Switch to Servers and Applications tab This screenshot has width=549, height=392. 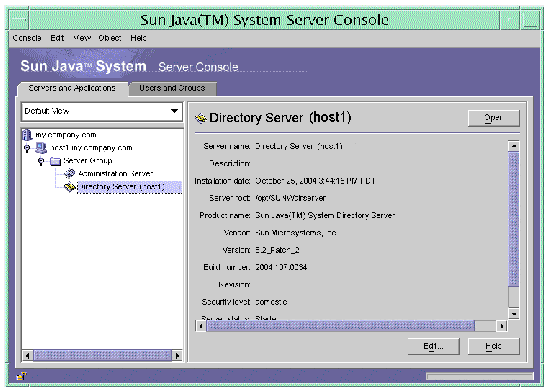(x=72, y=88)
